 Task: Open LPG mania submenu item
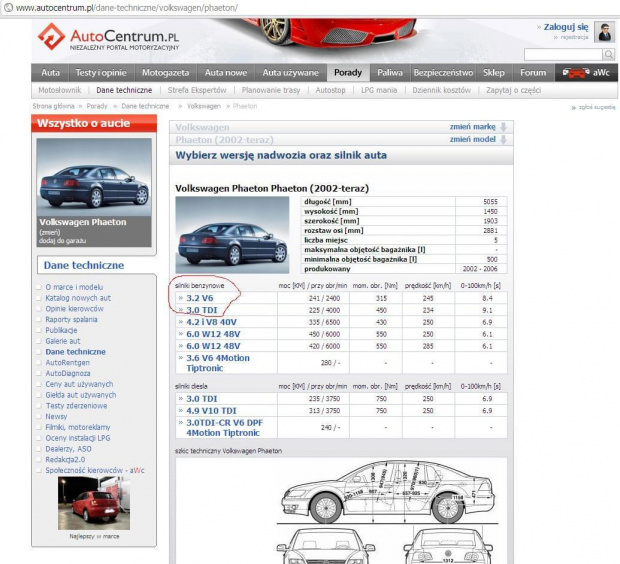(x=379, y=90)
